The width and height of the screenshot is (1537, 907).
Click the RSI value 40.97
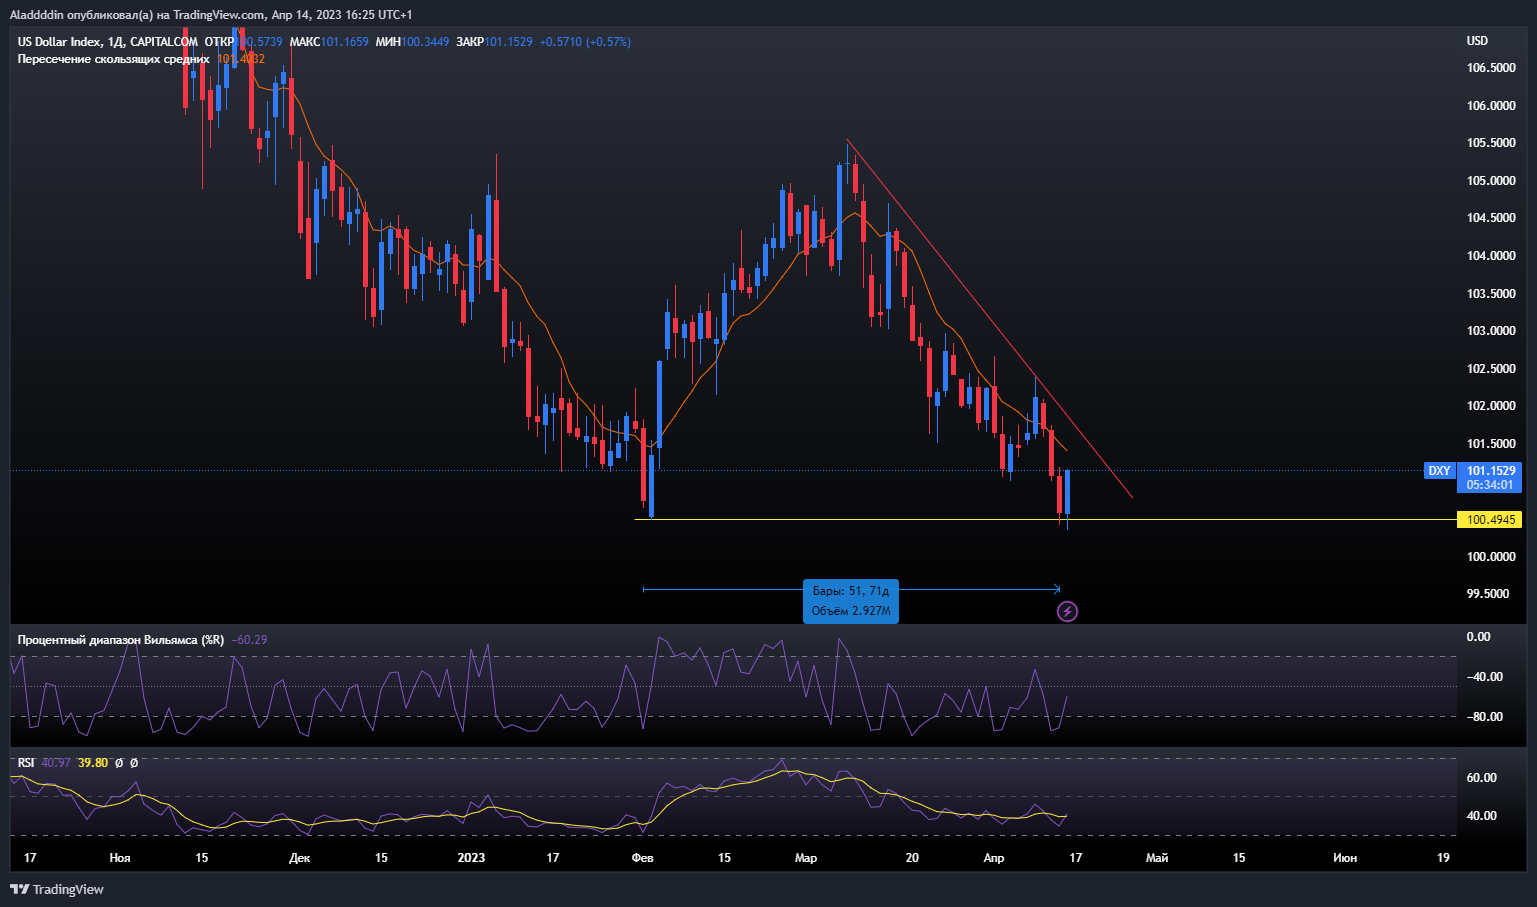[56, 763]
